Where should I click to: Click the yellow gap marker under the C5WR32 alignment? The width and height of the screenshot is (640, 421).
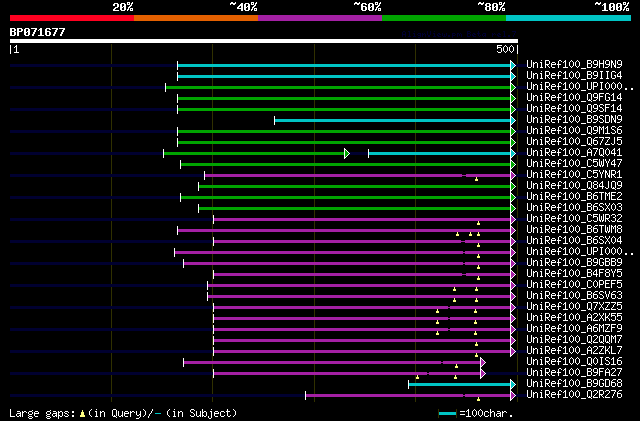(478, 223)
